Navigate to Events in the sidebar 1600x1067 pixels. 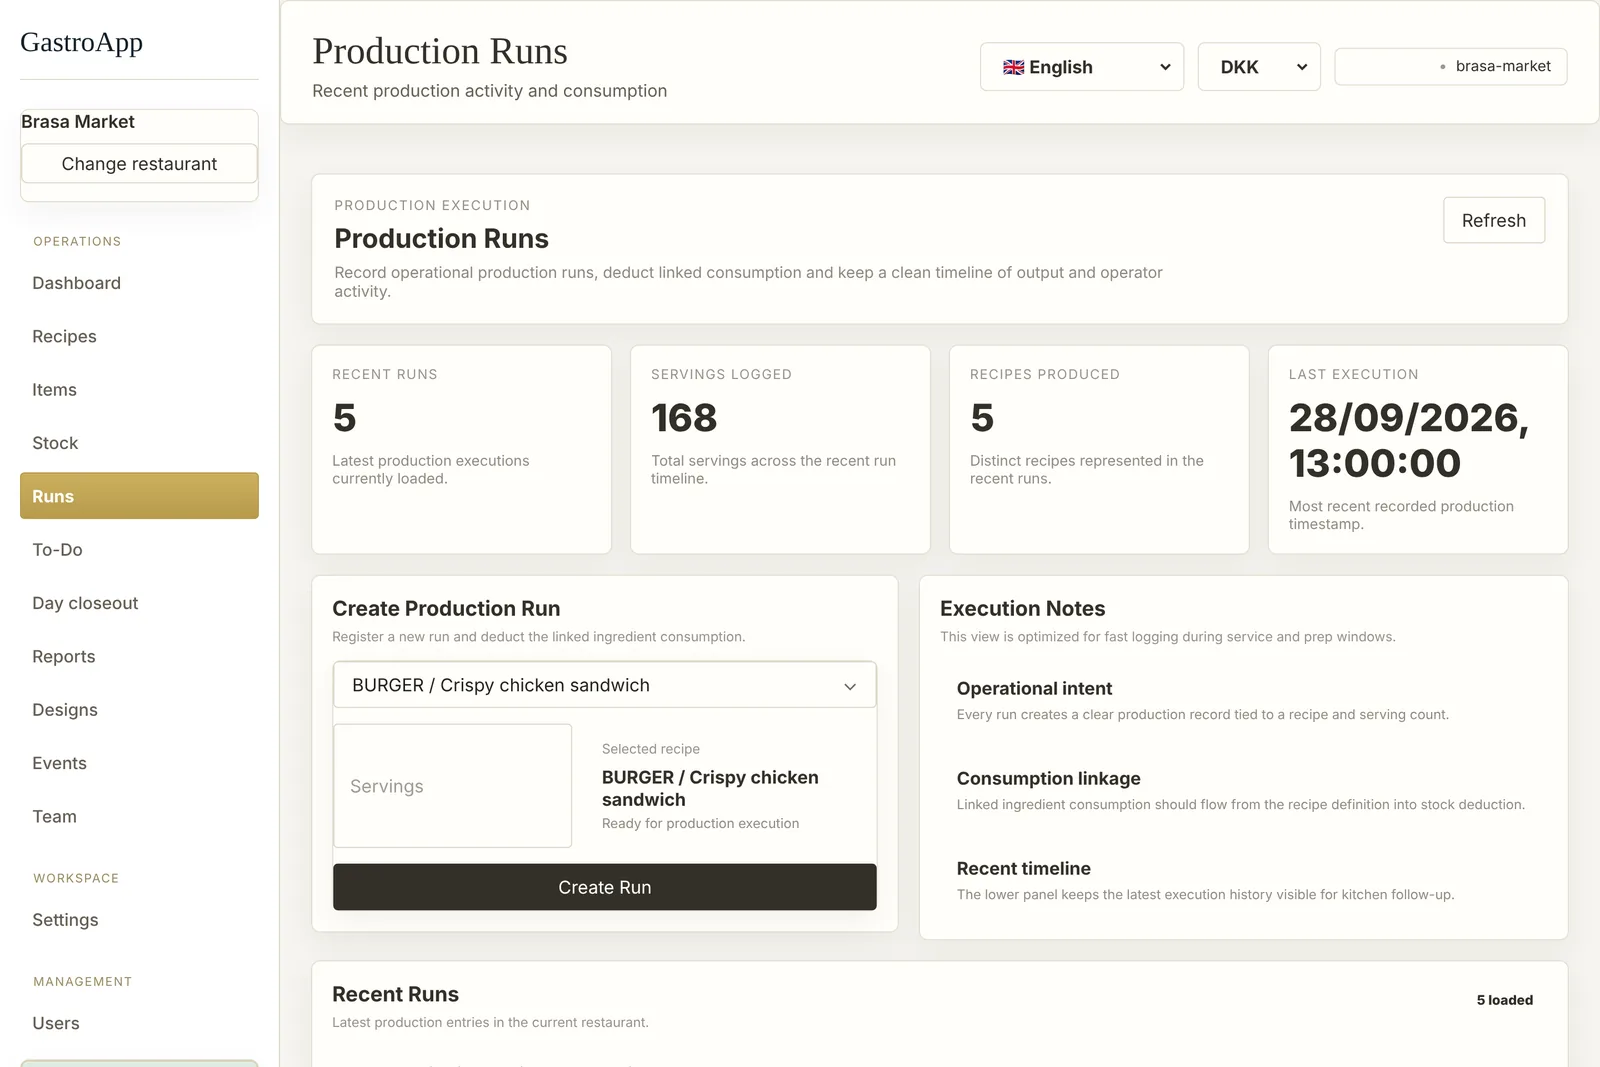pos(139,763)
